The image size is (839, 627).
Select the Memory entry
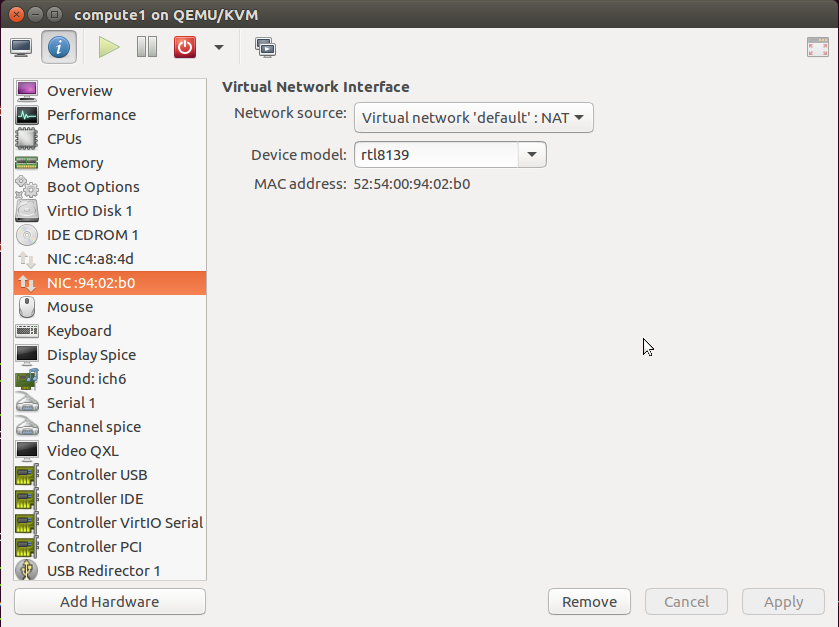coord(110,163)
